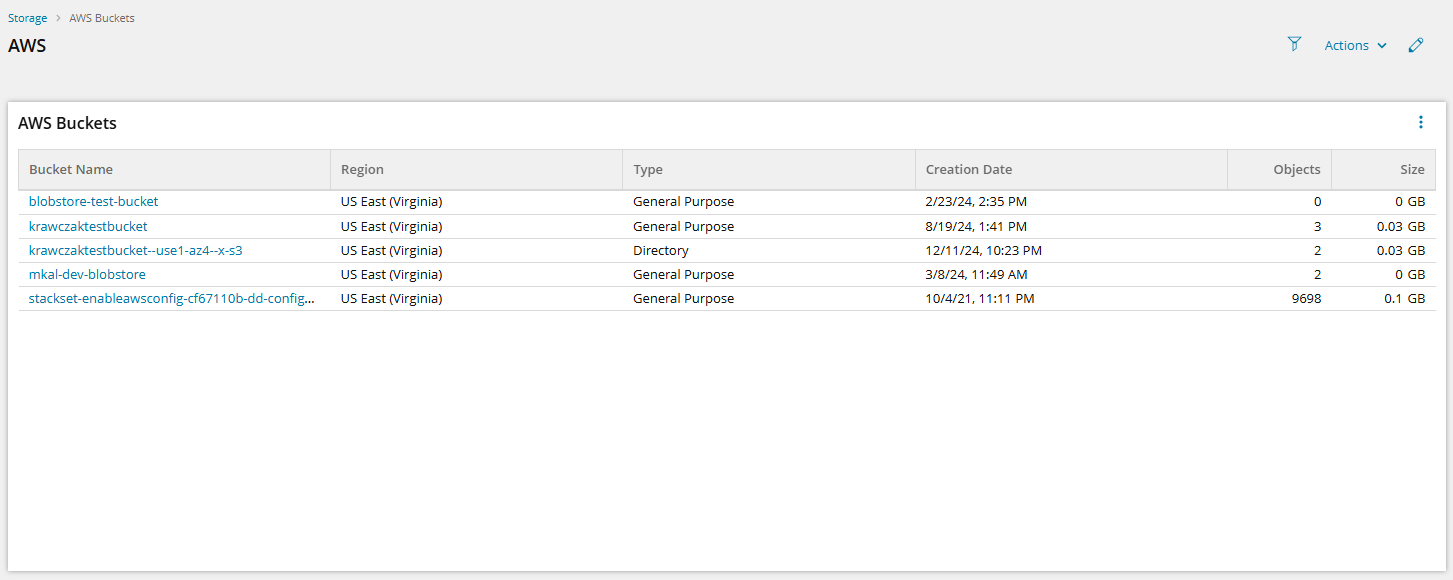Go to Storage breadcrumb link
Viewport: 1453px width, 580px height.
28,18
